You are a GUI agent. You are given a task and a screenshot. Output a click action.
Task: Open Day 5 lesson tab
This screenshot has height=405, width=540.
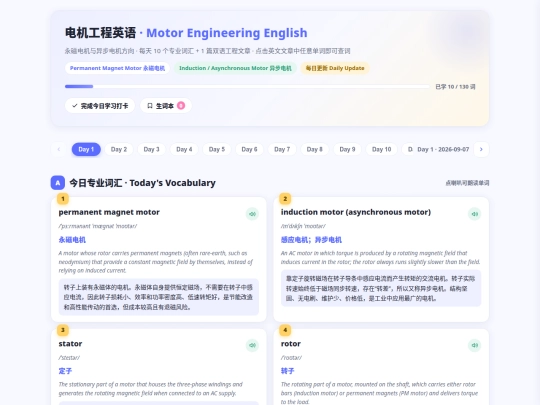[217, 149]
